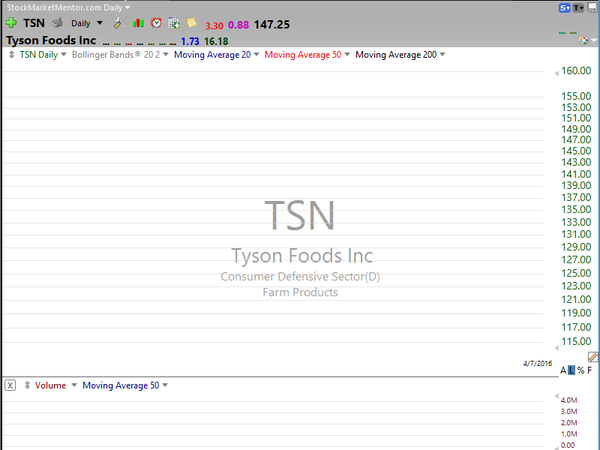Screen dimensions: 600x450
Task: Open the StockMarketMentor.com Daily layout dropdown
Action: pyautogui.click(x=127, y=8)
